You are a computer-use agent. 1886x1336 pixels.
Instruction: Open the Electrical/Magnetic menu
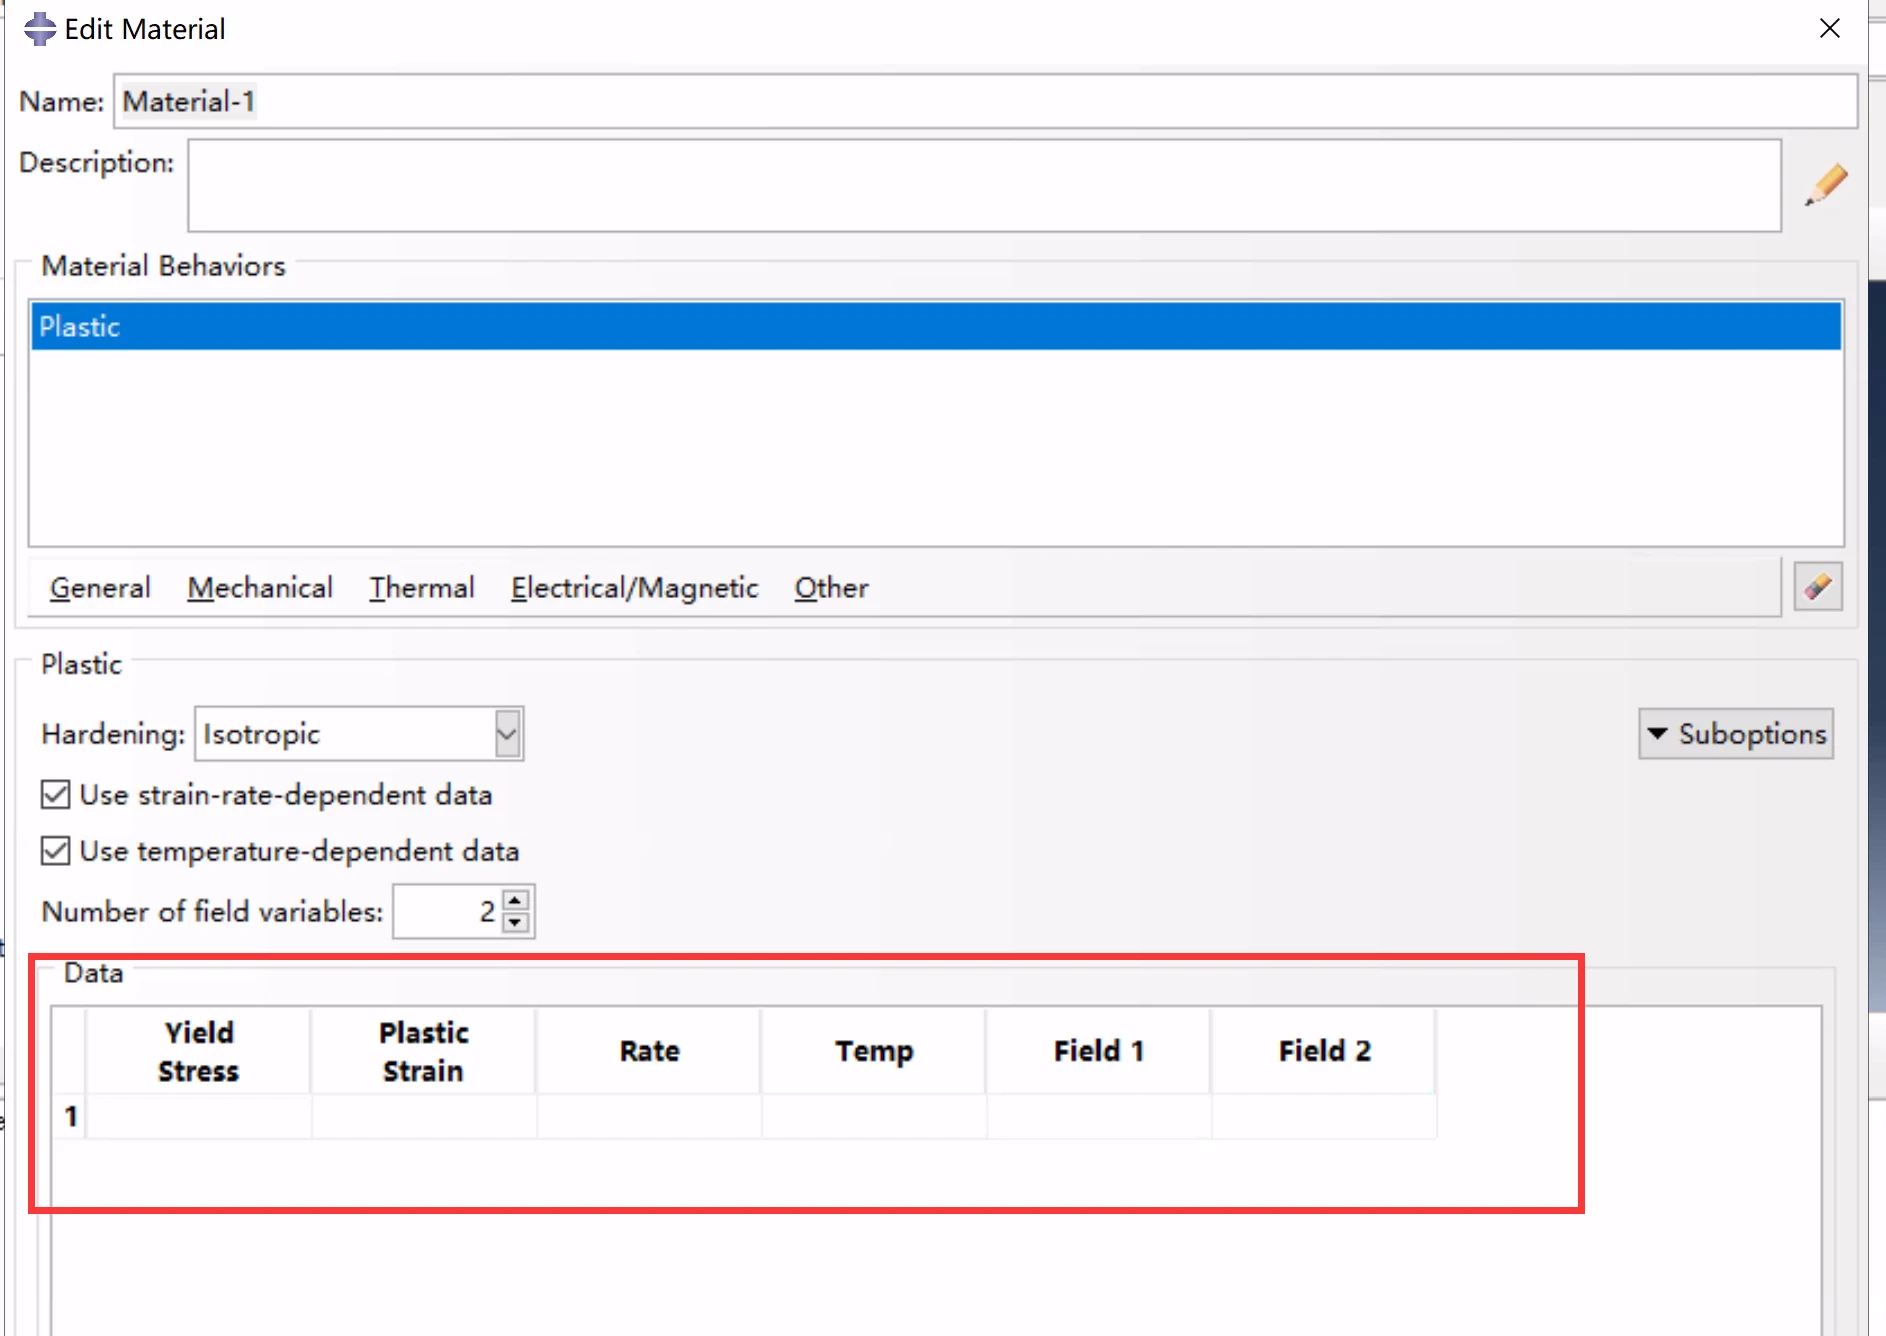tap(634, 588)
